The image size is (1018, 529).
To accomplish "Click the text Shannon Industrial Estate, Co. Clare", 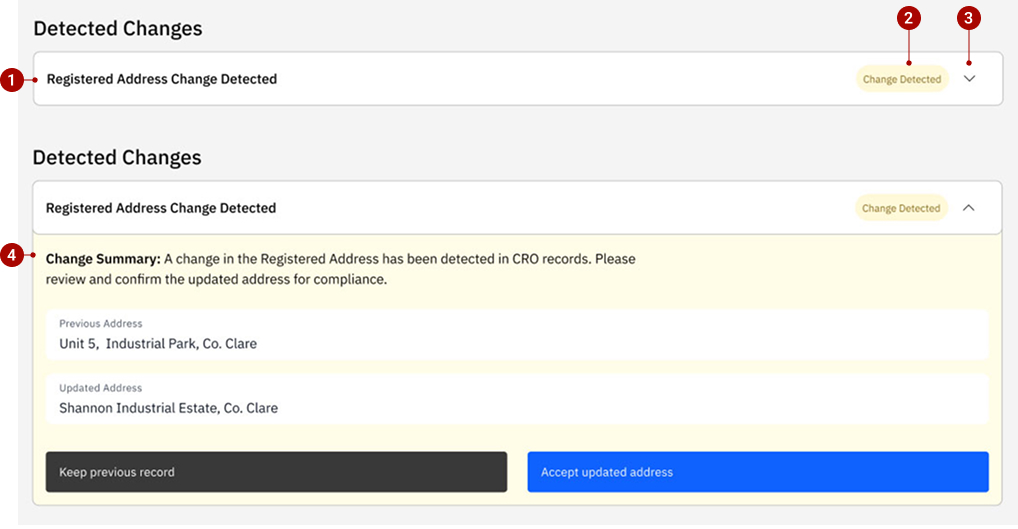I will coord(168,408).
